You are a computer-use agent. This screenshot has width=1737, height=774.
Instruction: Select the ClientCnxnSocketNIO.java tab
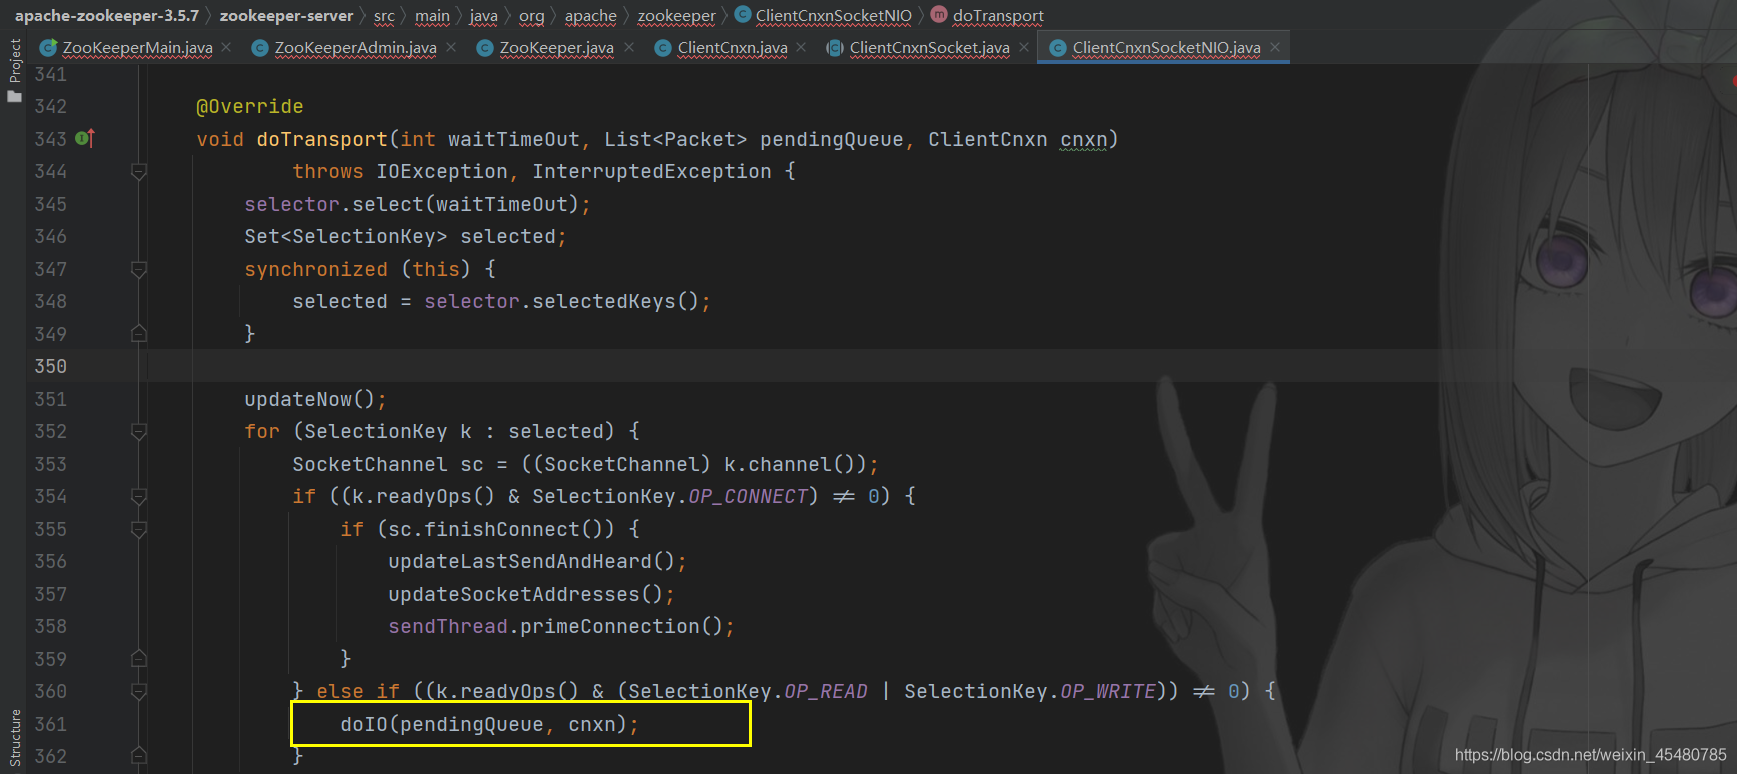pos(1166,47)
